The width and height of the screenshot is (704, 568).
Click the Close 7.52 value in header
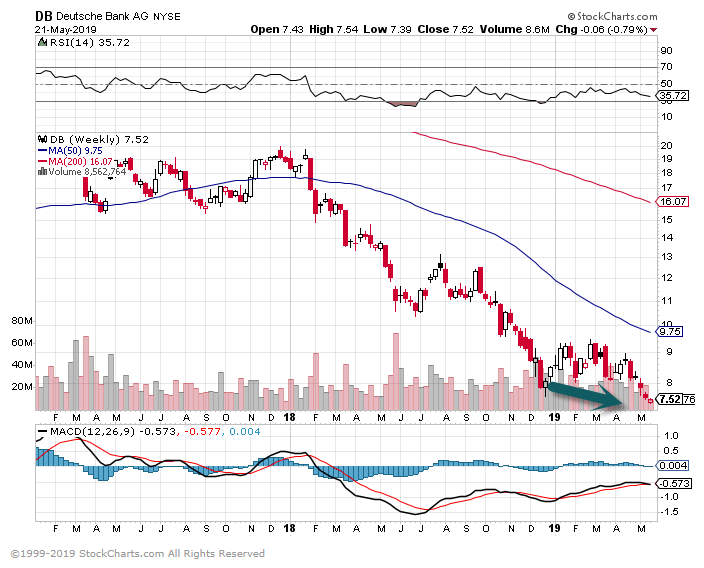[445, 30]
